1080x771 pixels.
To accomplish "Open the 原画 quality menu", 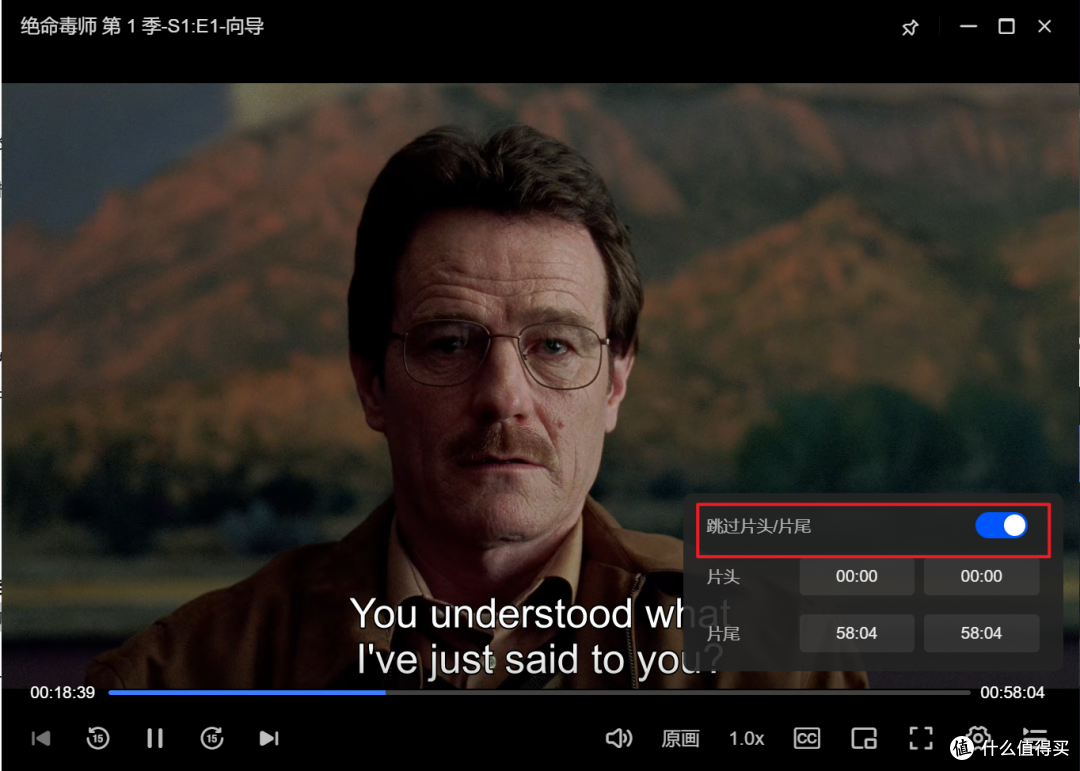I will click(681, 739).
